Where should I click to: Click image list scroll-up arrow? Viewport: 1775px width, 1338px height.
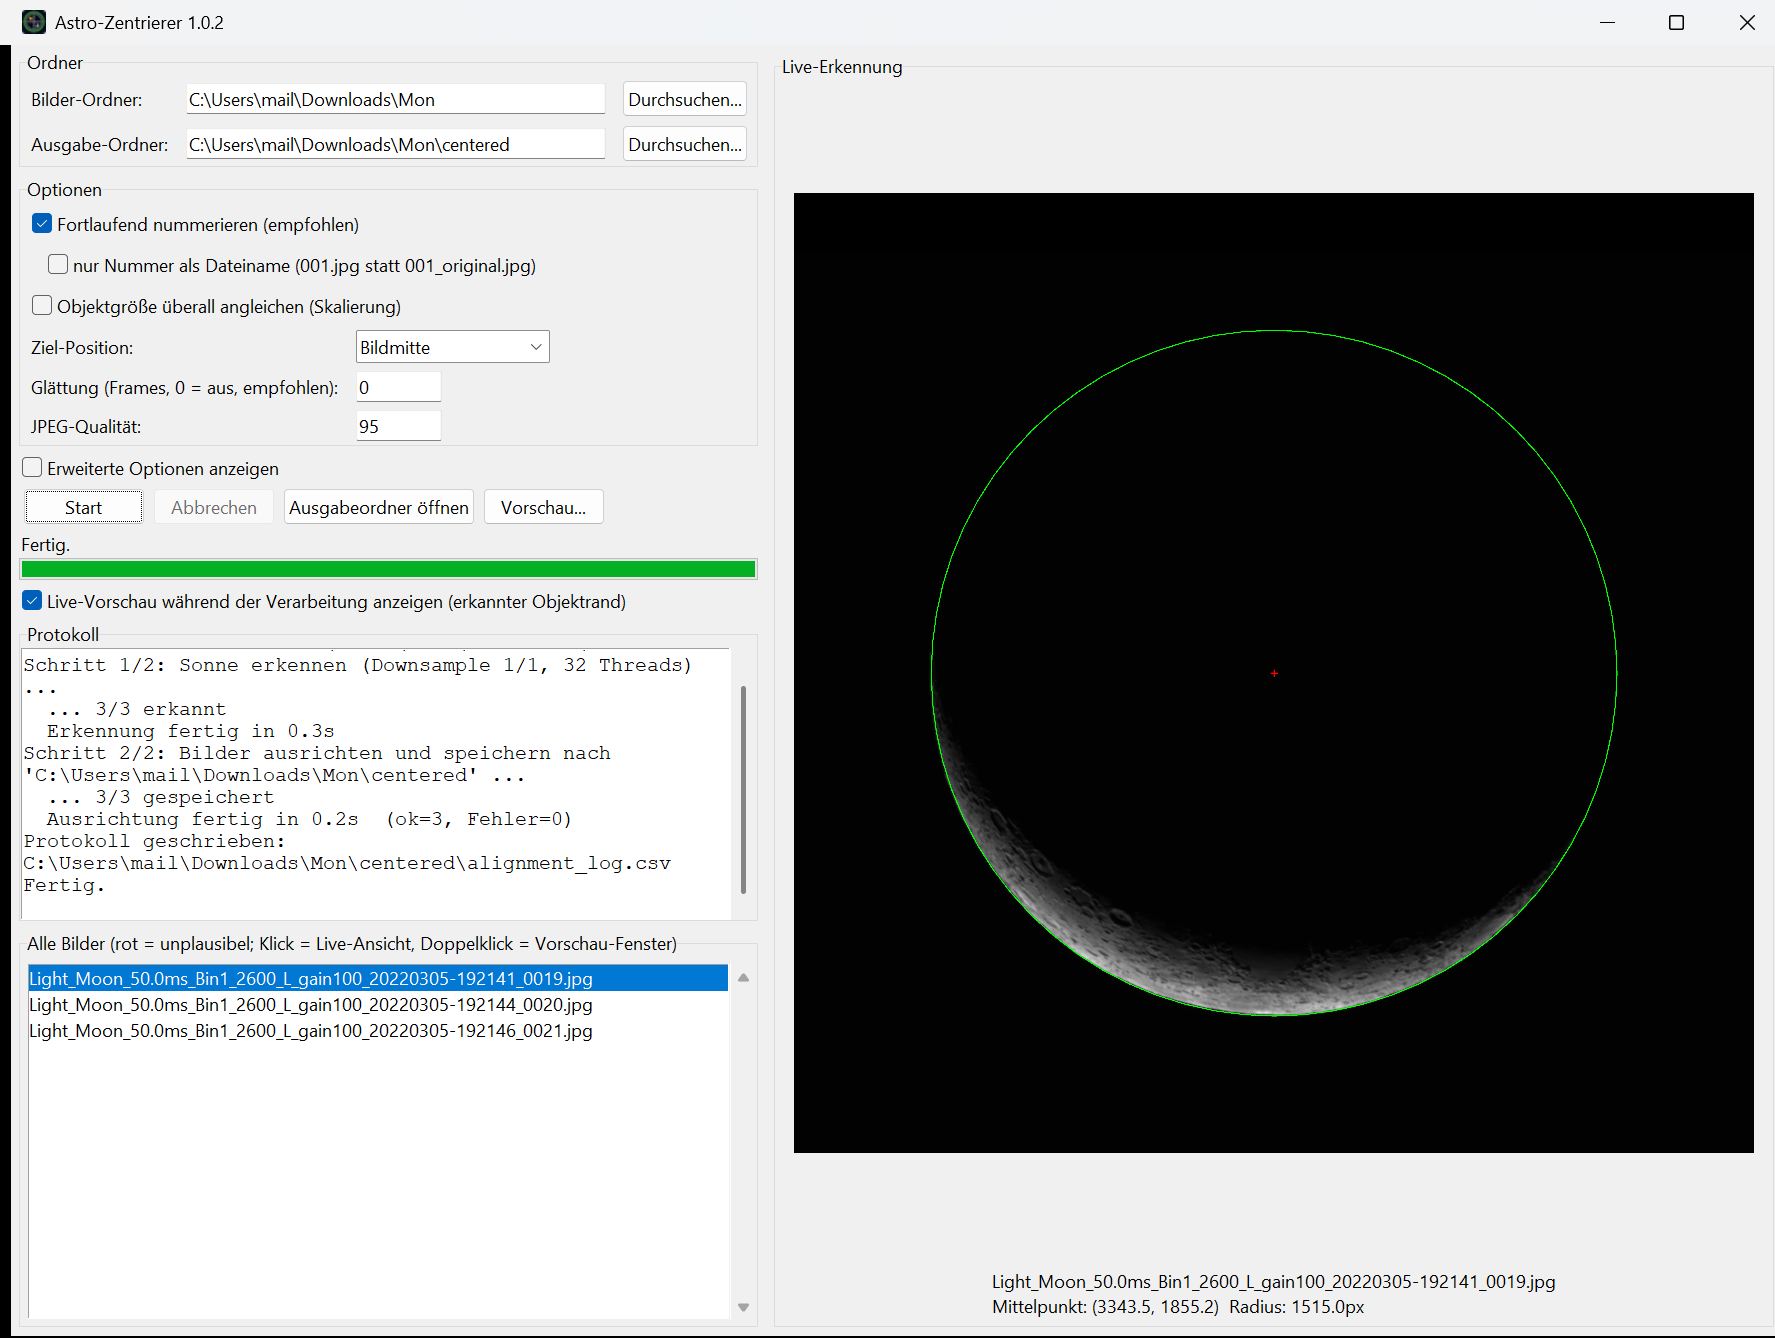coord(743,978)
